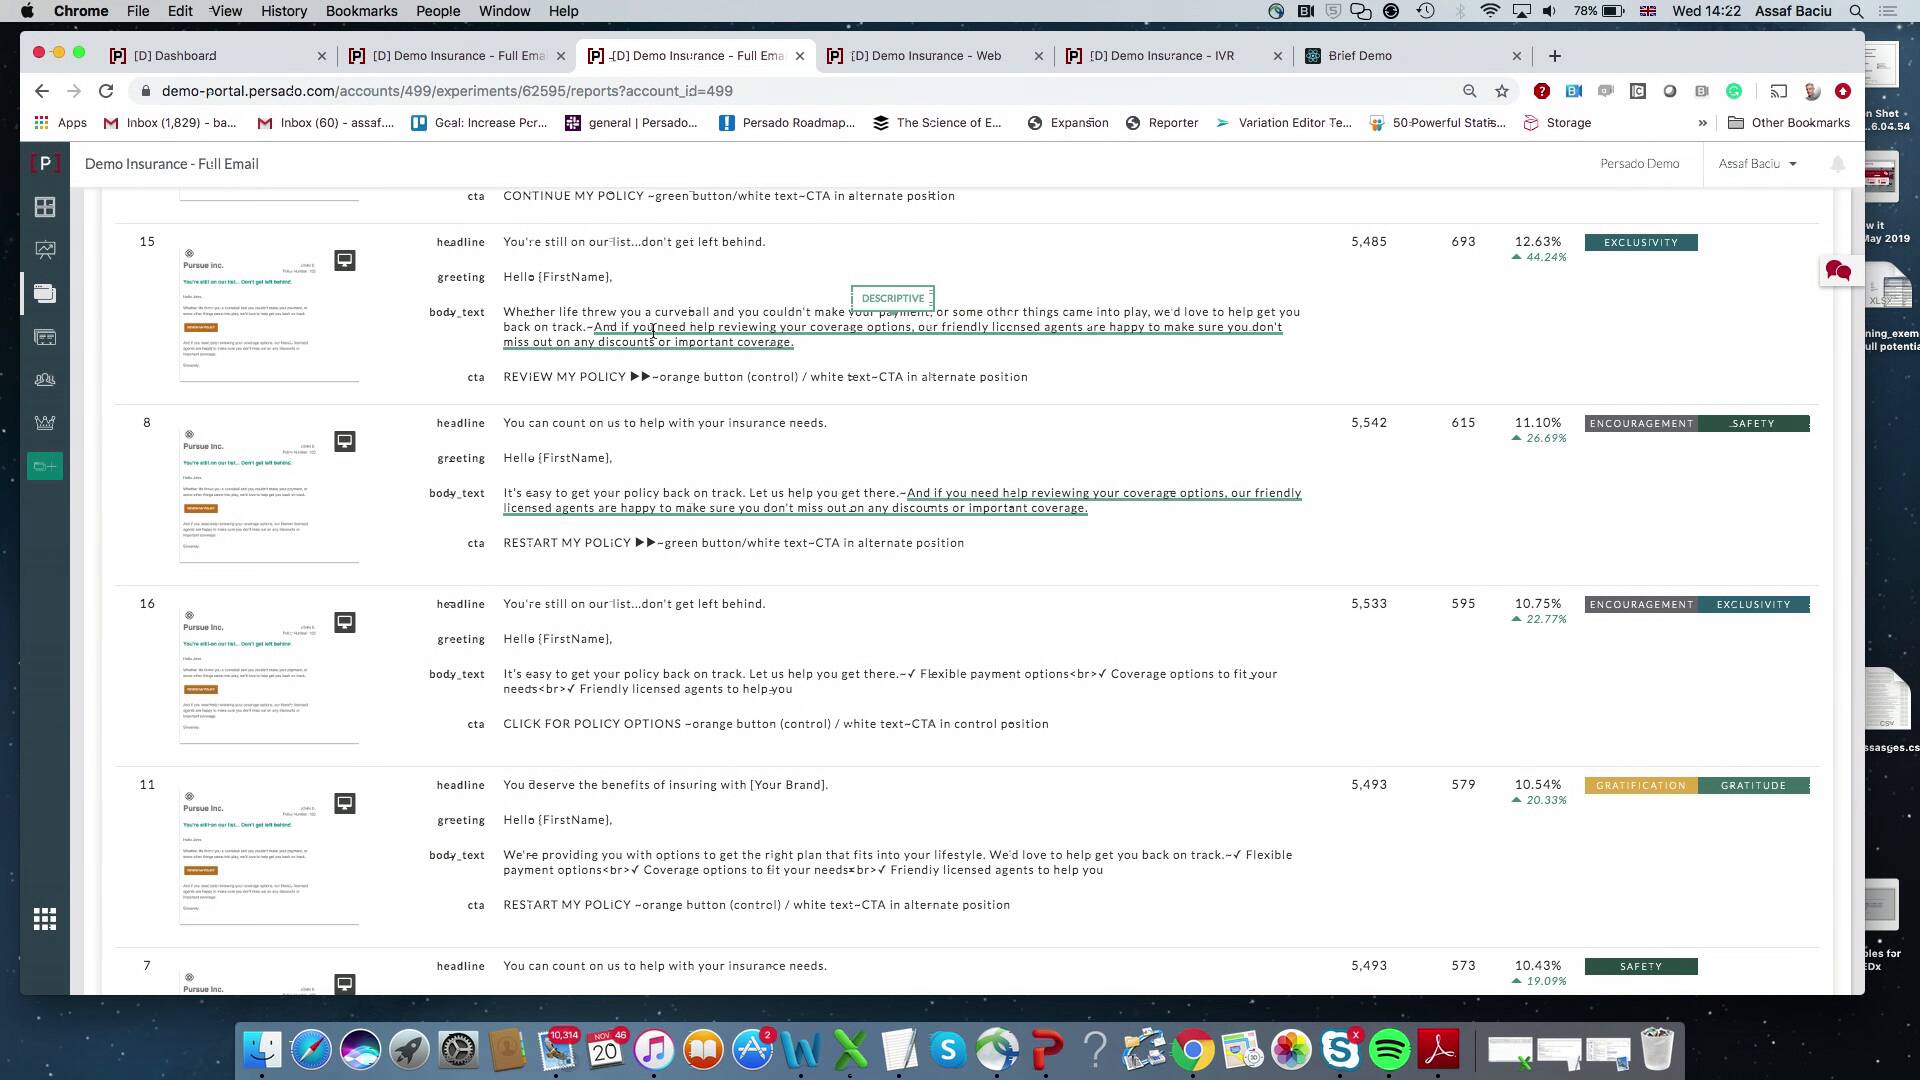Viewport: 1920px width, 1080px height.
Task: Open the audience people icon in sidebar
Action: pyautogui.click(x=45, y=380)
